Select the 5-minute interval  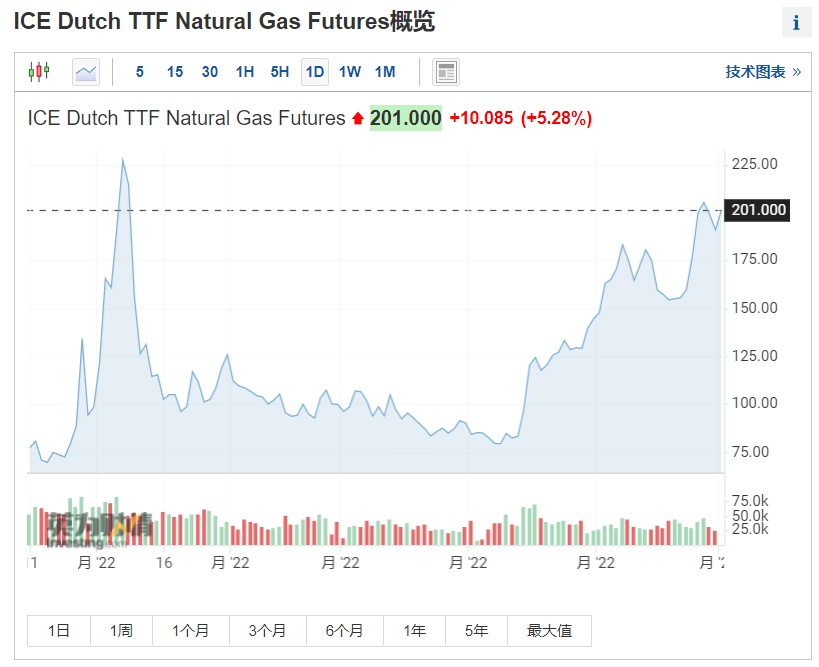[140, 72]
